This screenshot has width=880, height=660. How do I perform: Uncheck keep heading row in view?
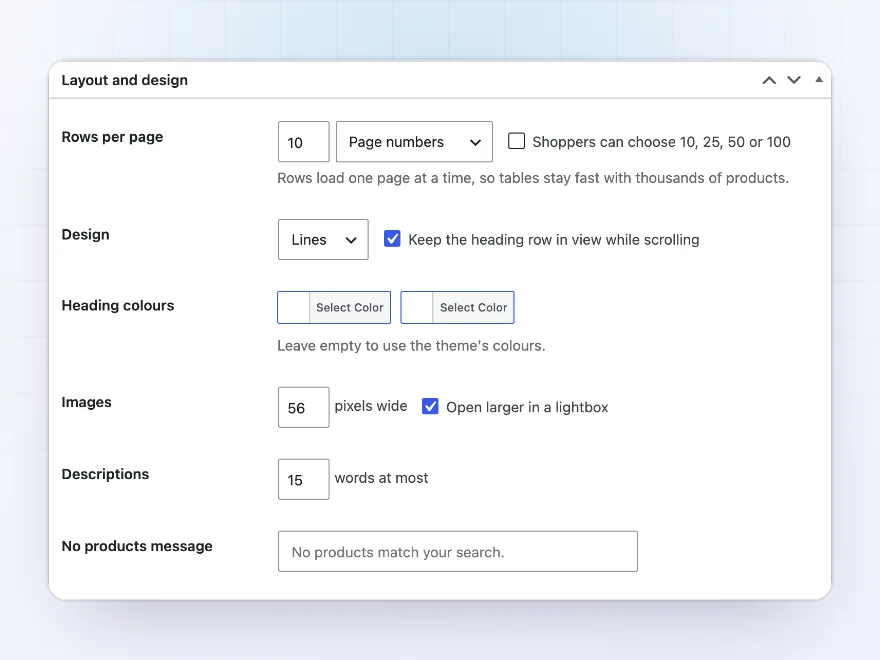[392, 239]
